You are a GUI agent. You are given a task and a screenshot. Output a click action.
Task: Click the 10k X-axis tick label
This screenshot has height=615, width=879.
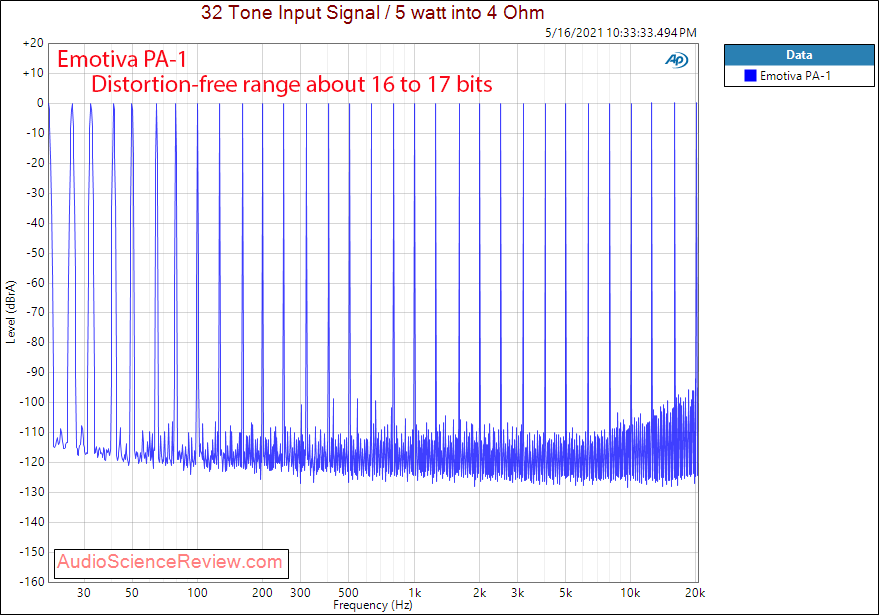[x=630, y=593]
